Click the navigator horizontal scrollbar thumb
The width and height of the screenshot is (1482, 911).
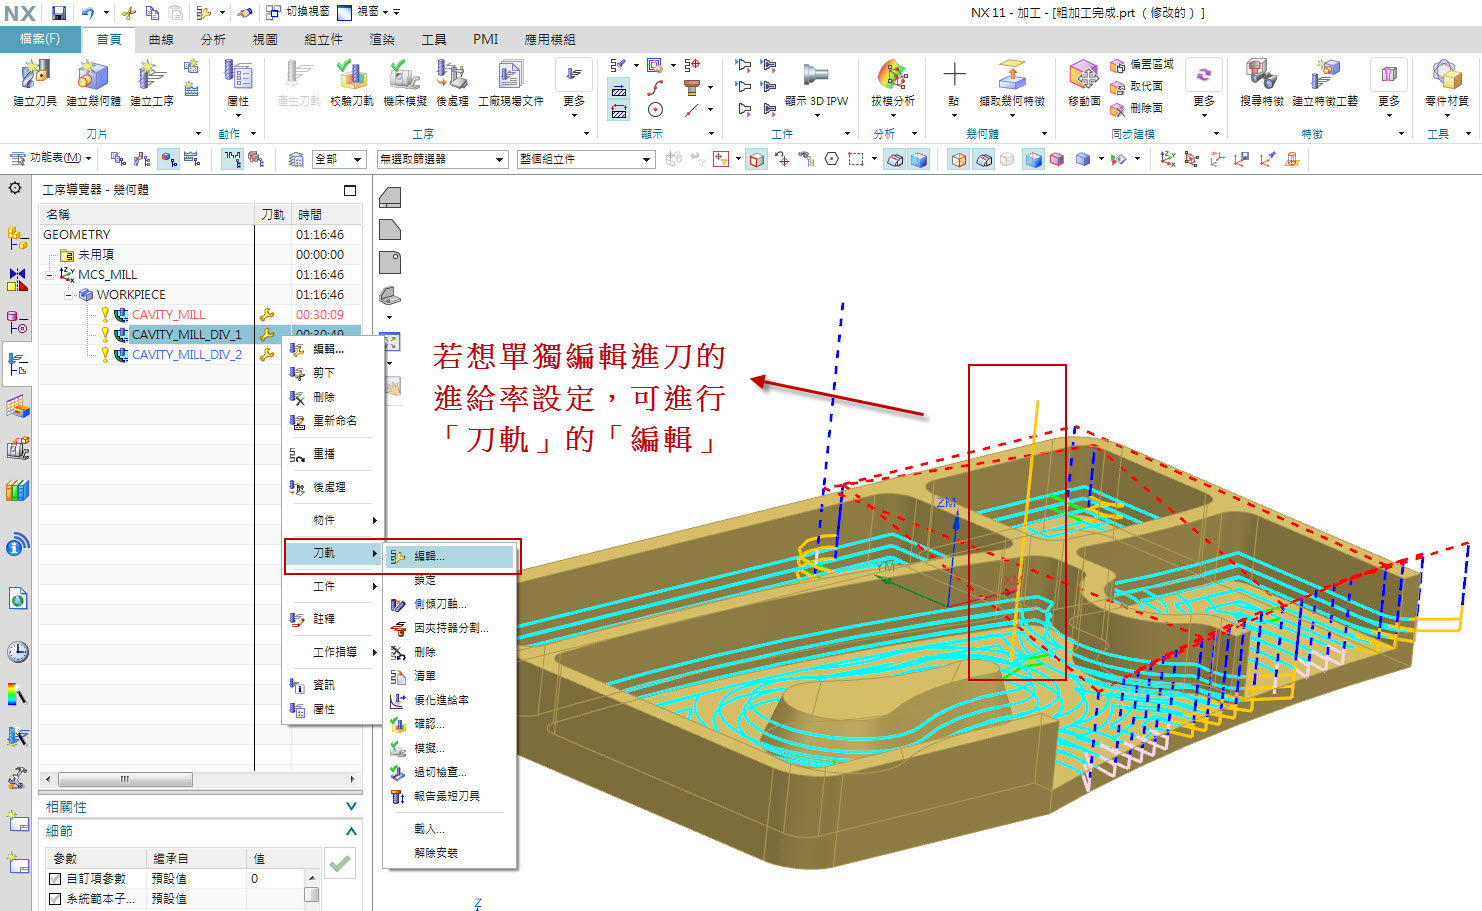[125, 779]
